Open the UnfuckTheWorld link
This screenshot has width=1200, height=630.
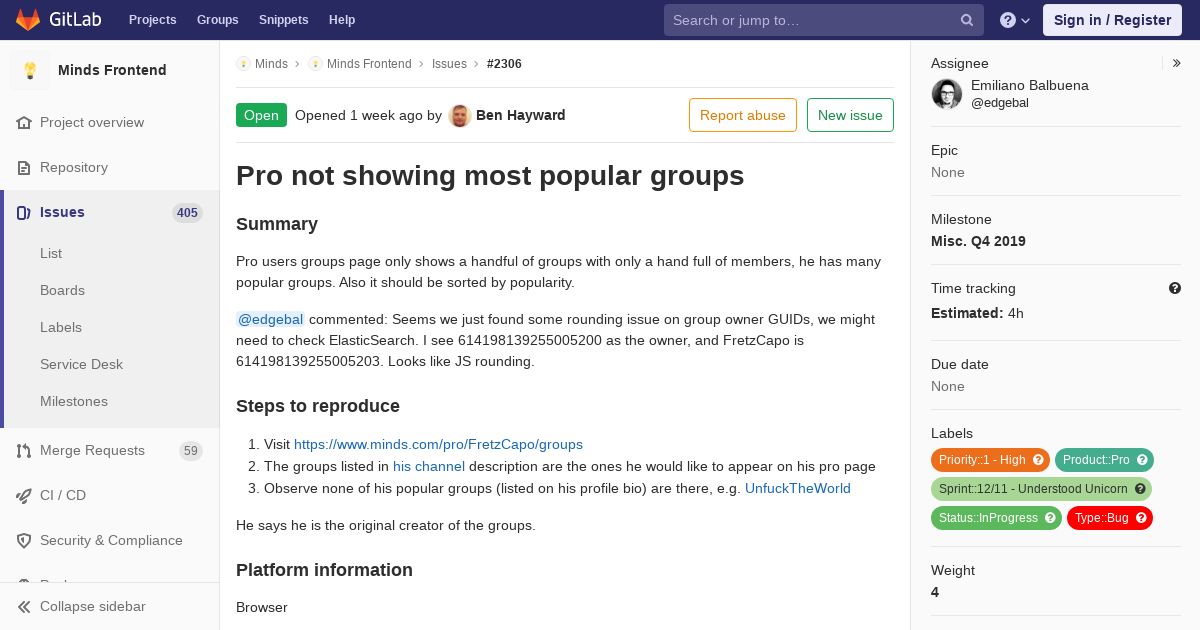coord(798,488)
